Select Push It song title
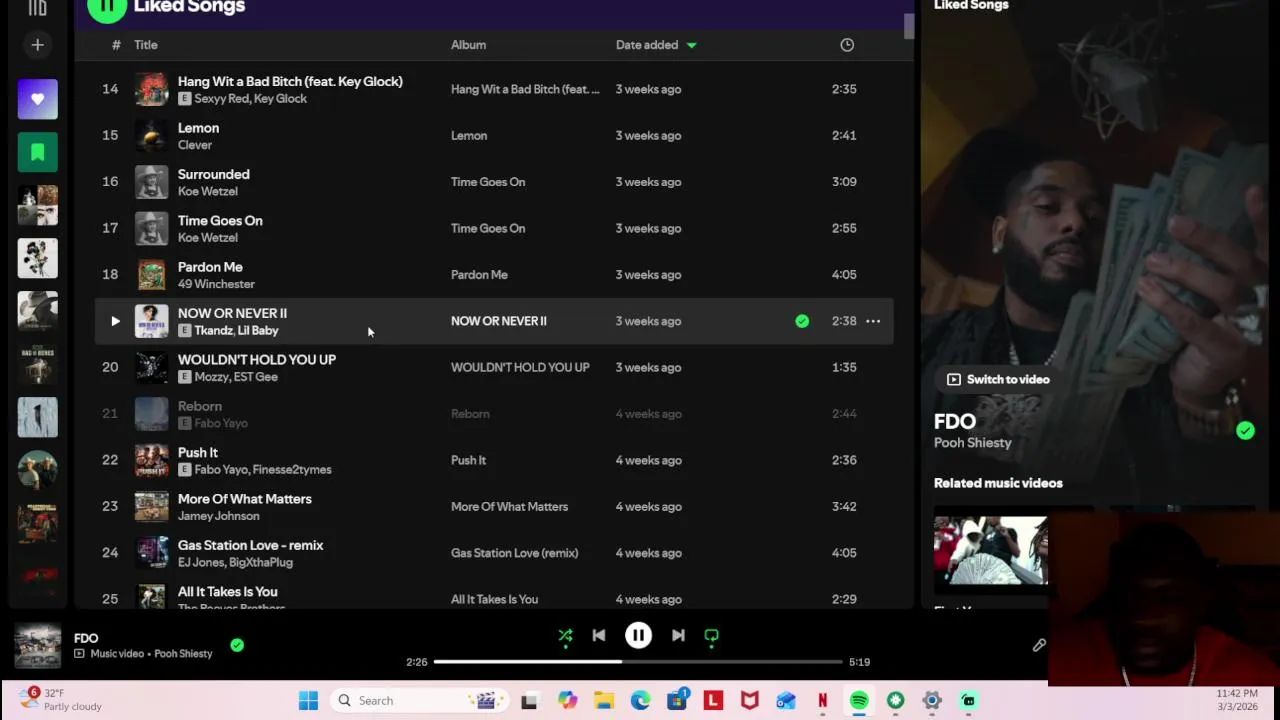This screenshot has height=720, width=1280. pyautogui.click(x=198, y=452)
